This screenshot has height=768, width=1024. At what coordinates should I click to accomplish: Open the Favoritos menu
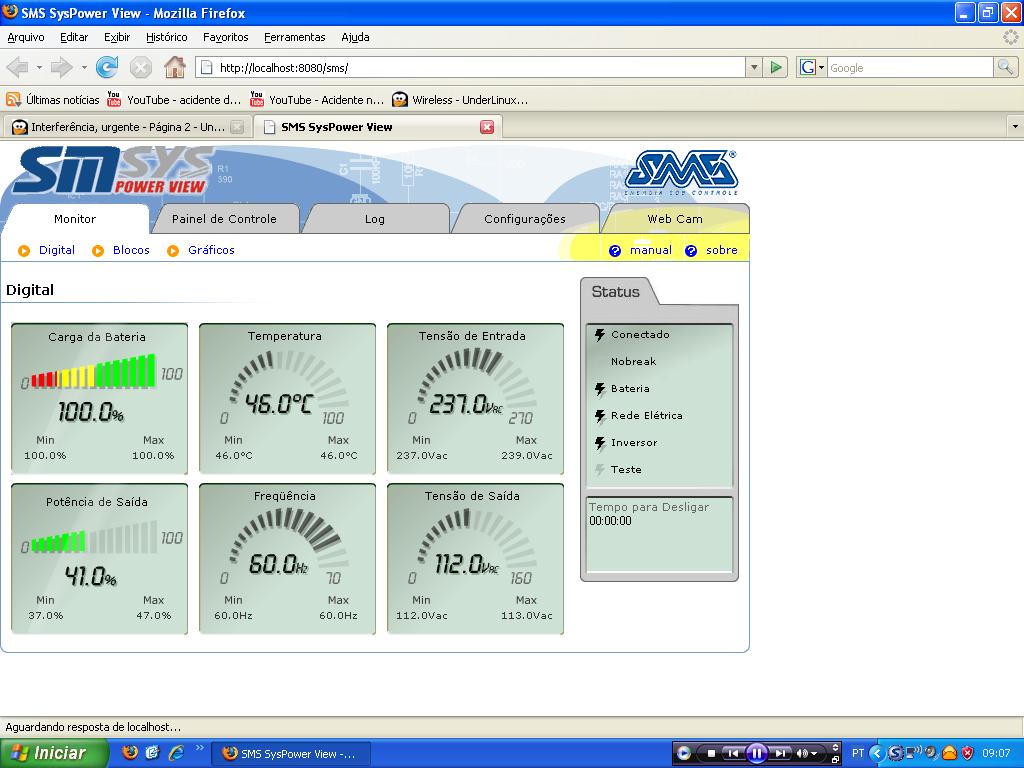(x=225, y=37)
